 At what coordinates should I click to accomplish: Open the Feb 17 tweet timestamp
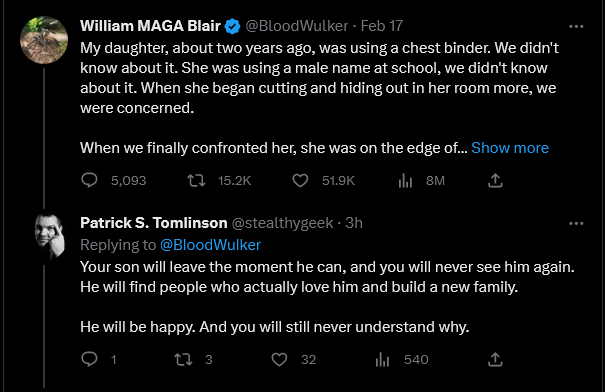coord(382,26)
